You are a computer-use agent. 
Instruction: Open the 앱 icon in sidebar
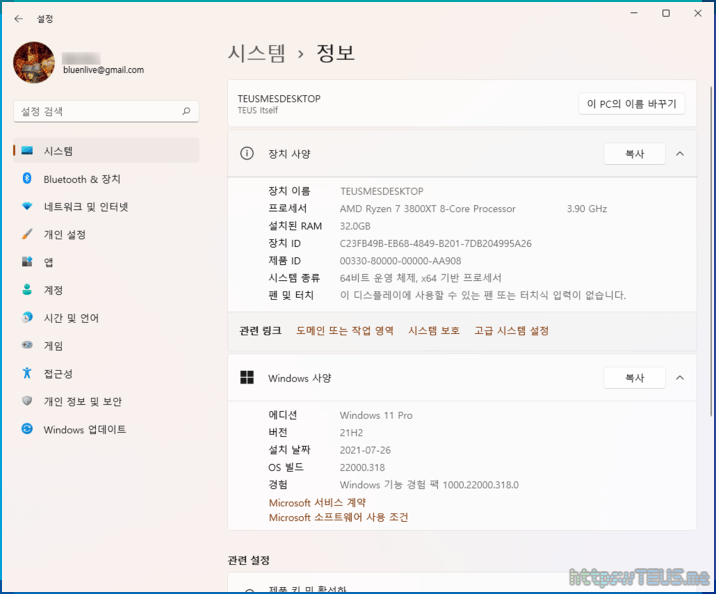[27, 262]
